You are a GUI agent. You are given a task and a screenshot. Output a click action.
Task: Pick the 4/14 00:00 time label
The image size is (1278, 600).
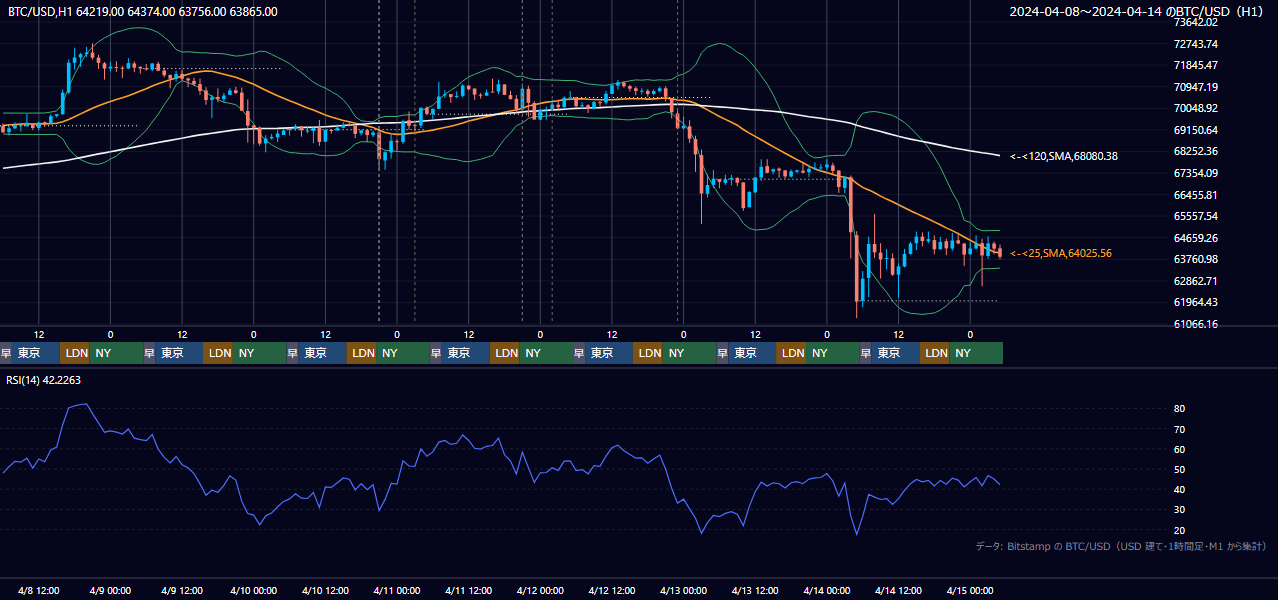tap(827, 590)
